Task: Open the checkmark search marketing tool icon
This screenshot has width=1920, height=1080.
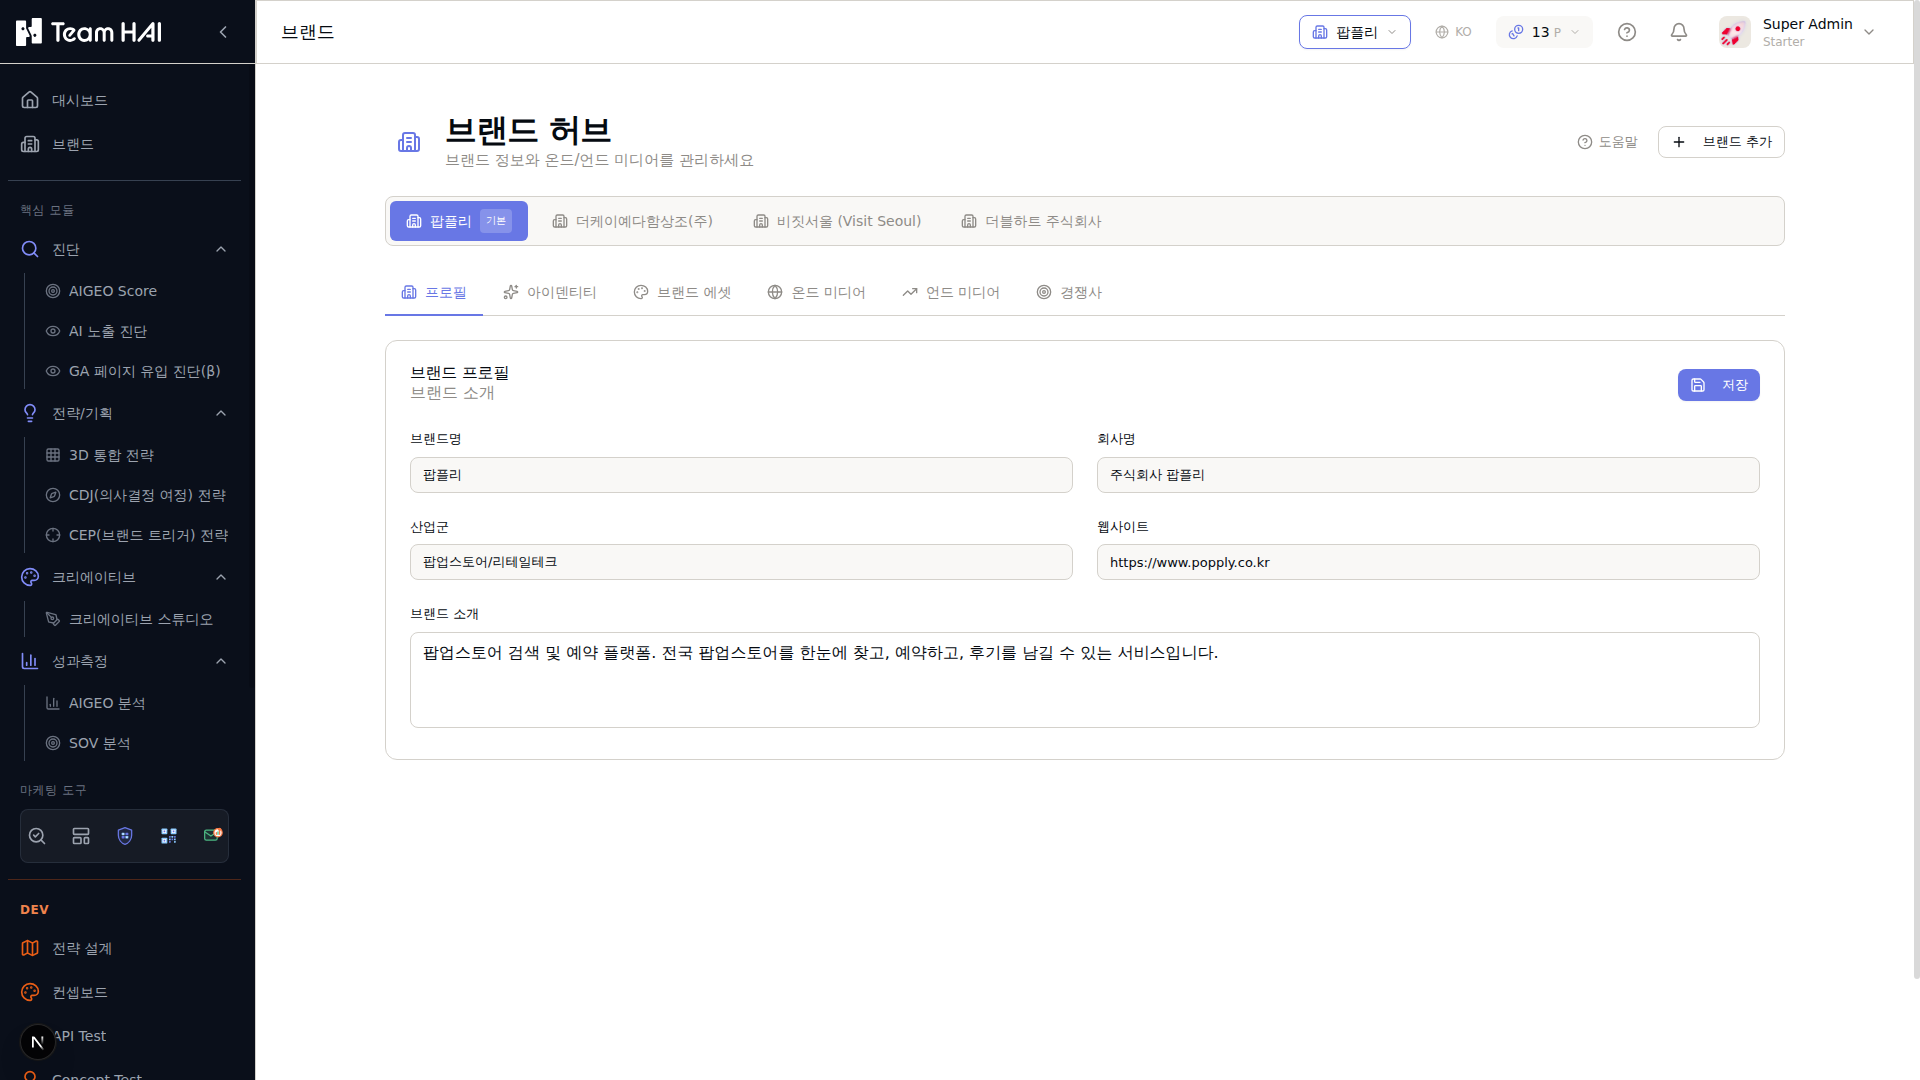Action: [x=37, y=836]
